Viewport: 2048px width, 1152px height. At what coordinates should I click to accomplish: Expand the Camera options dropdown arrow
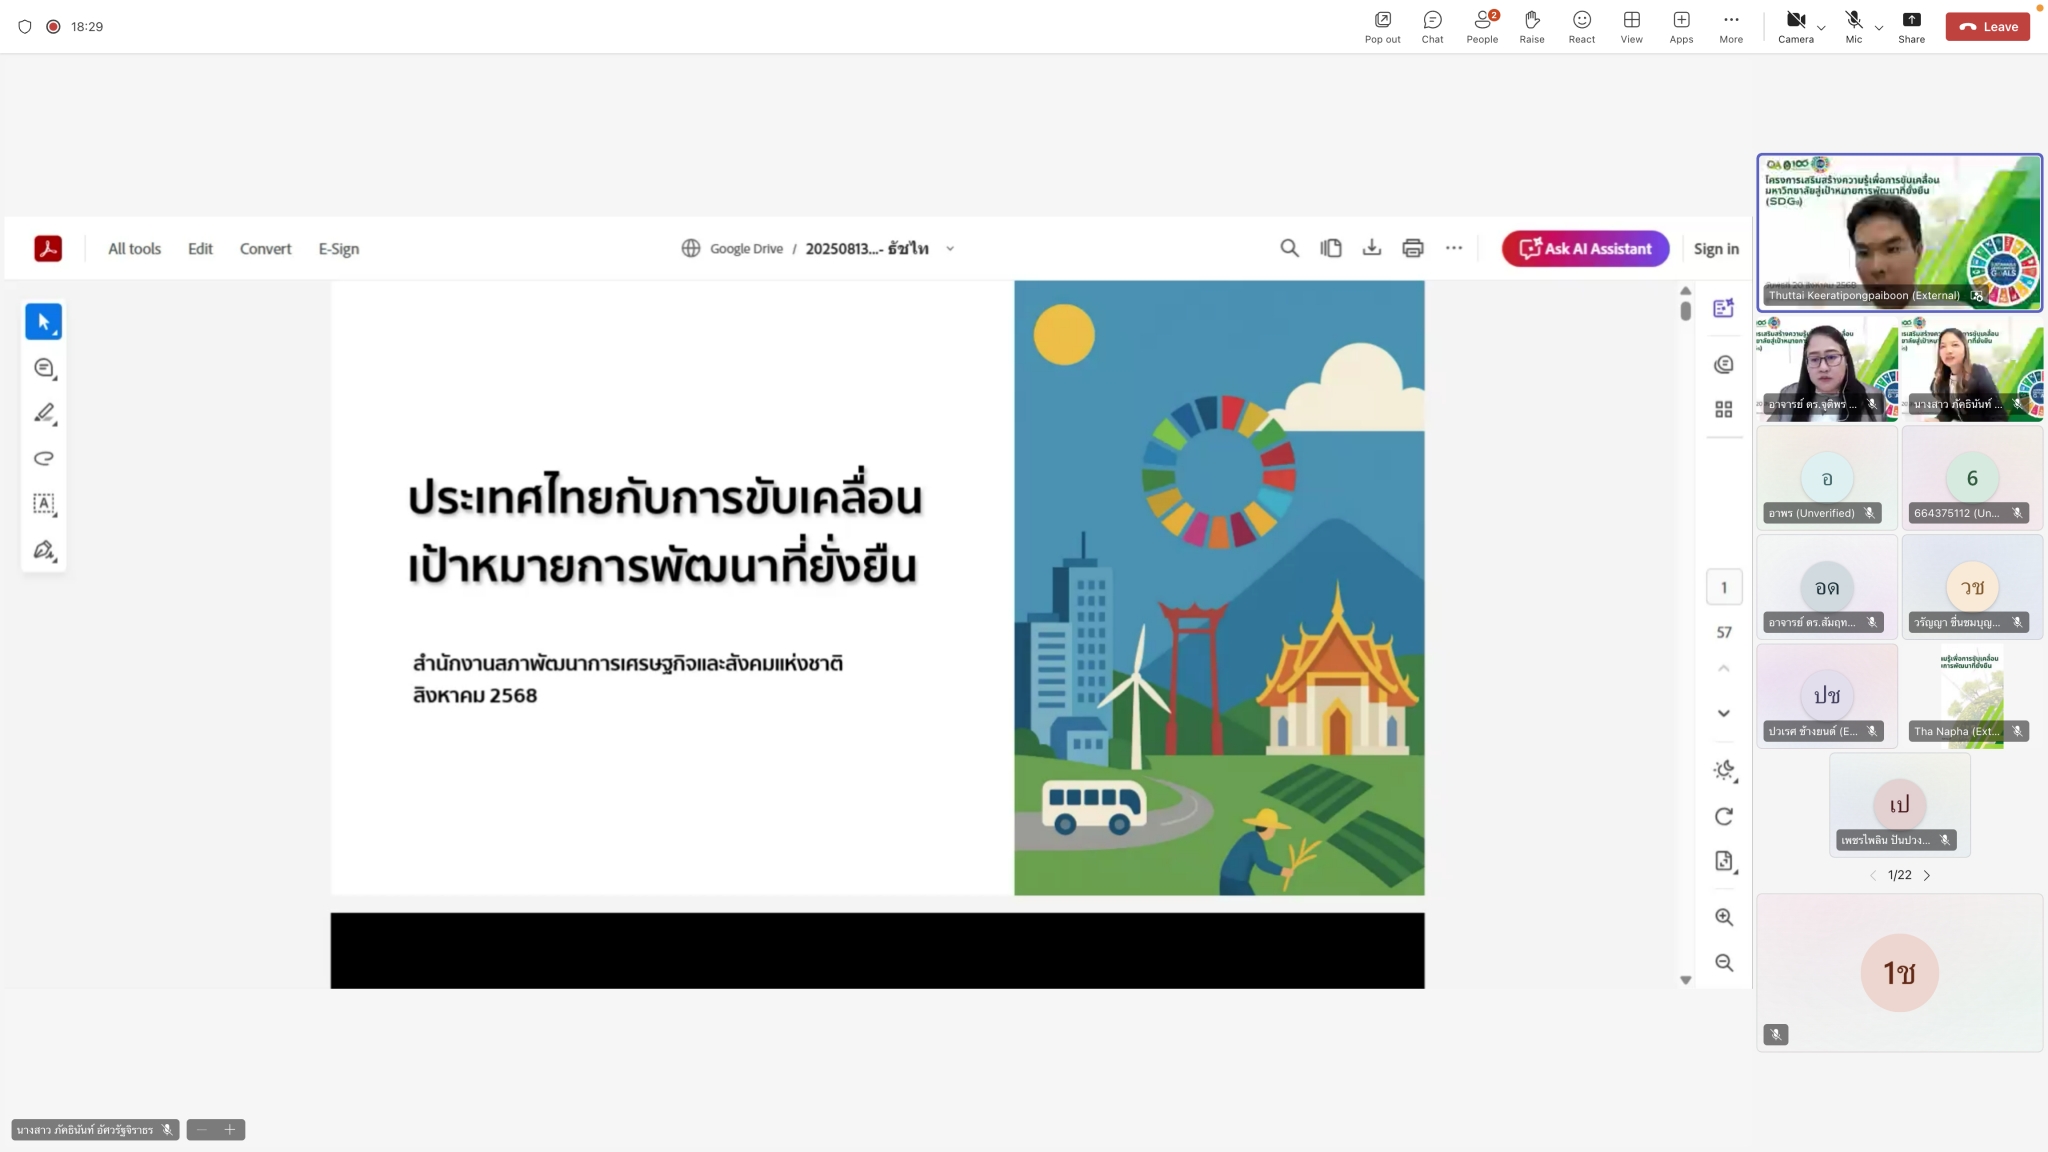pyautogui.click(x=1821, y=28)
